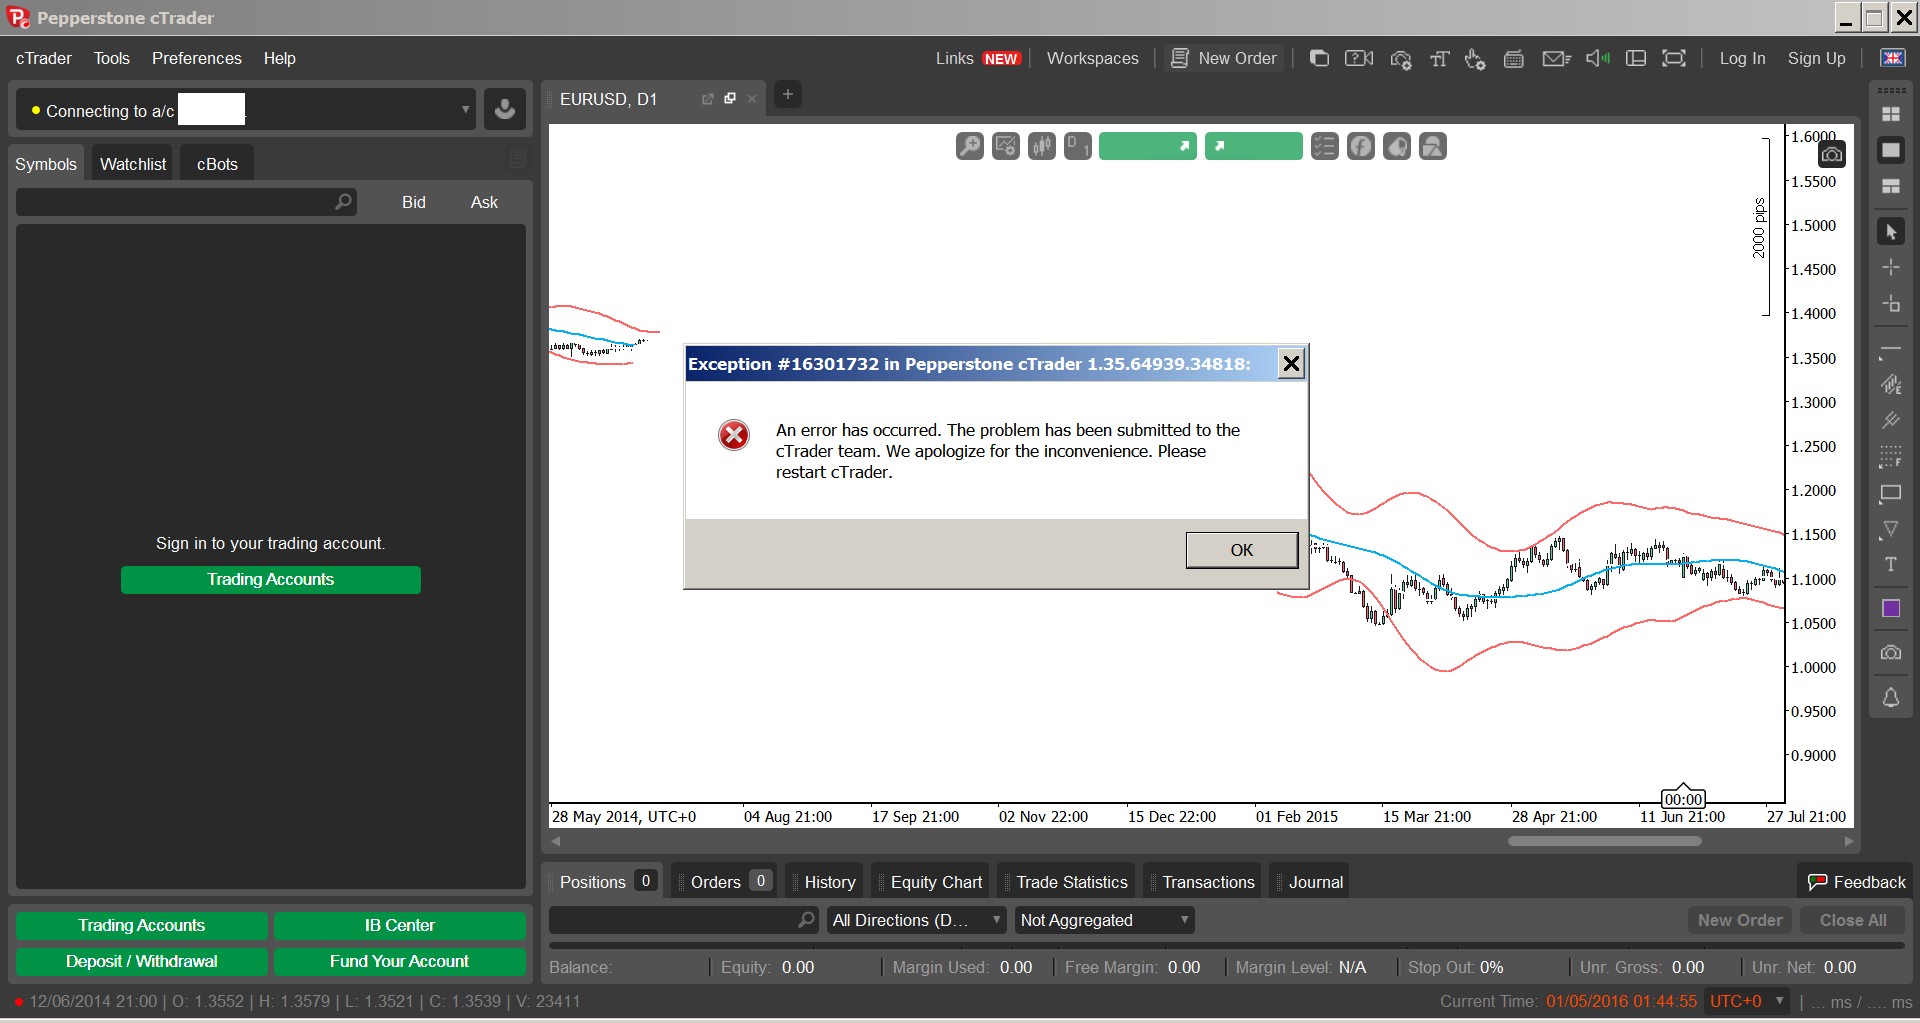The width and height of the screenshot is (1920, 1023).
Task: Open the email settings envelope icon
Action: tap(1556, 59)
